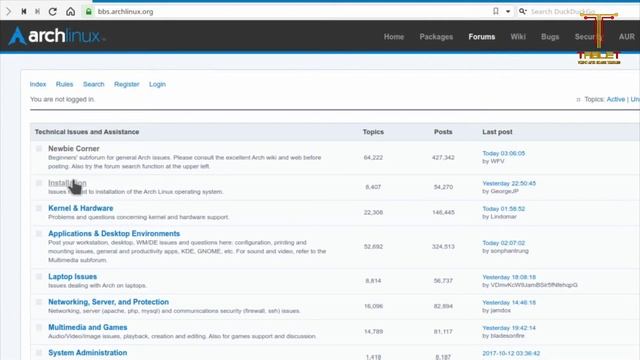Open the Home nav item
640x360 pixels.
pos(394,37)
